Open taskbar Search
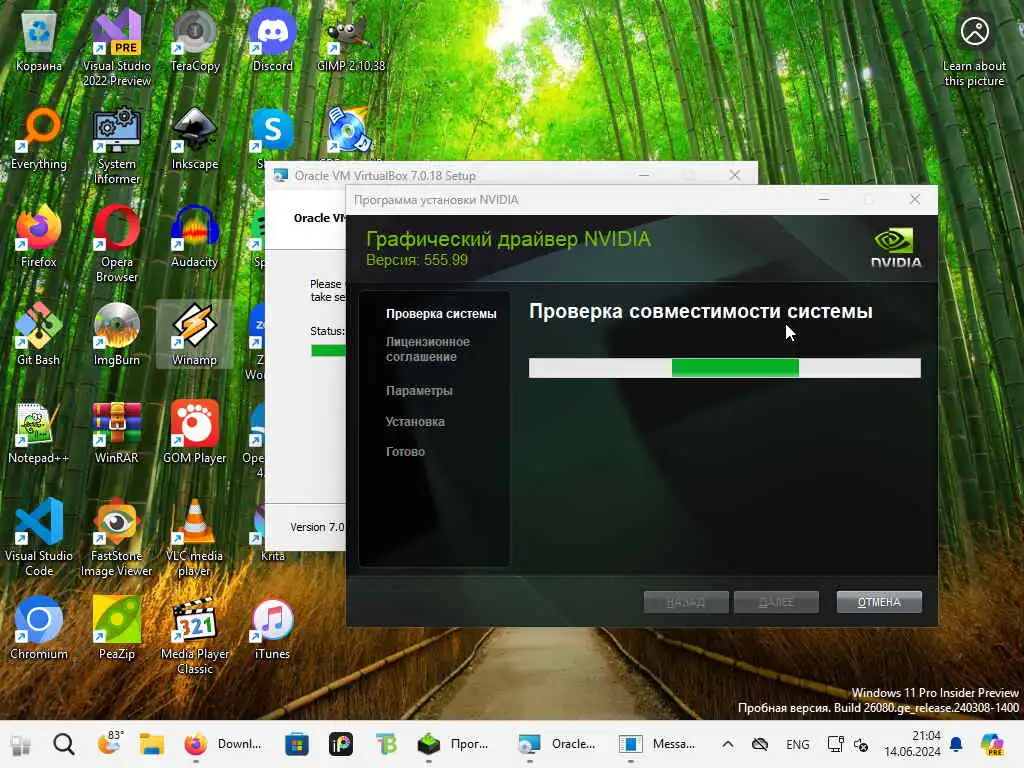1024x768 pixels. click(x=63, y=744)
